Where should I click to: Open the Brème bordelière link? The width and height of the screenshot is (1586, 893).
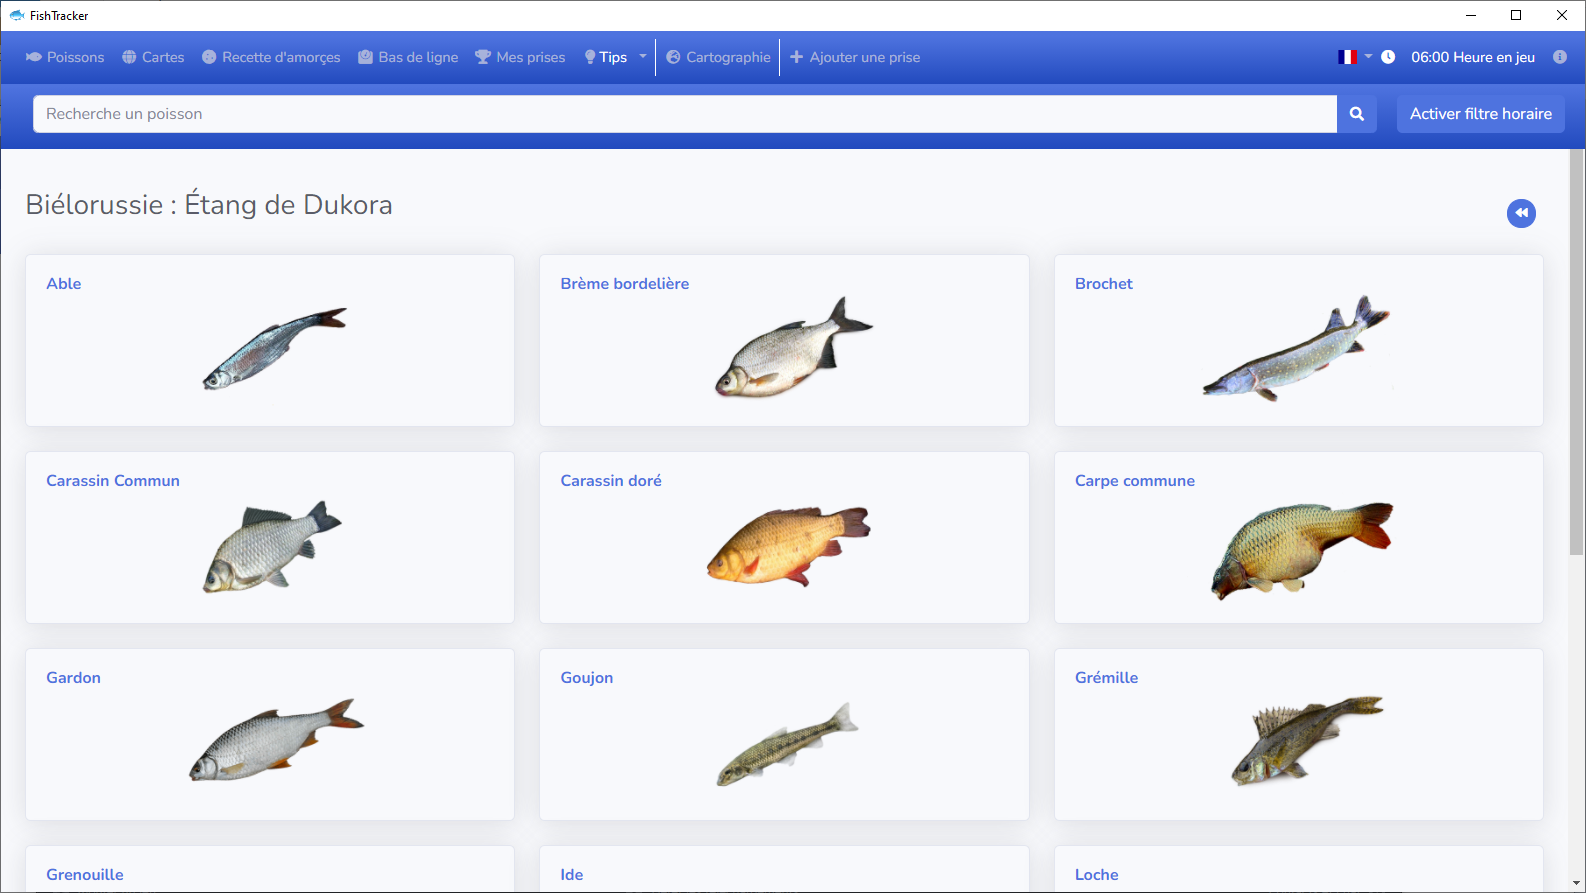(x=625, y=284)
